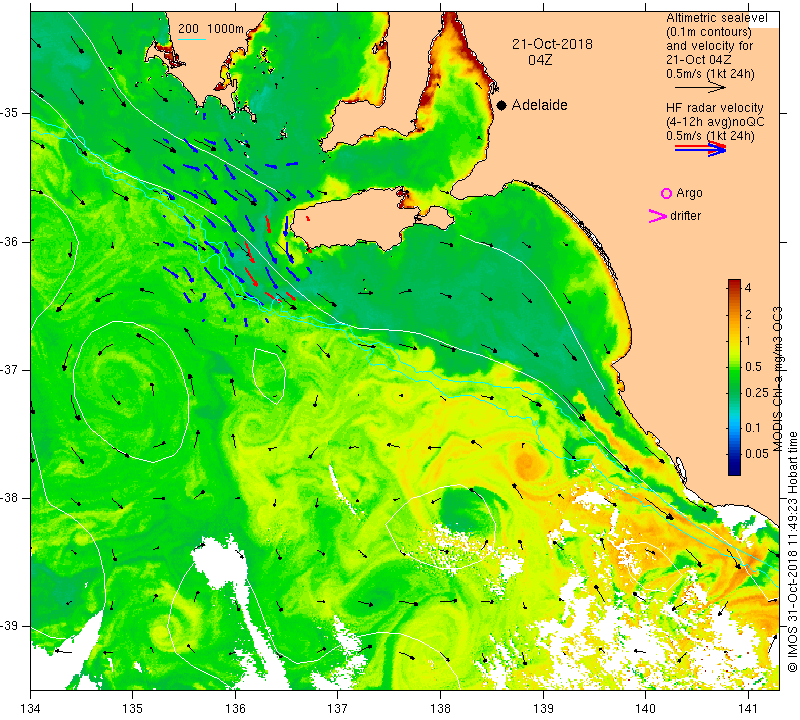This screenshot has width=800, height=720.
Task: Click the latitude -37 axis label
Action: (x=9, y=369)
